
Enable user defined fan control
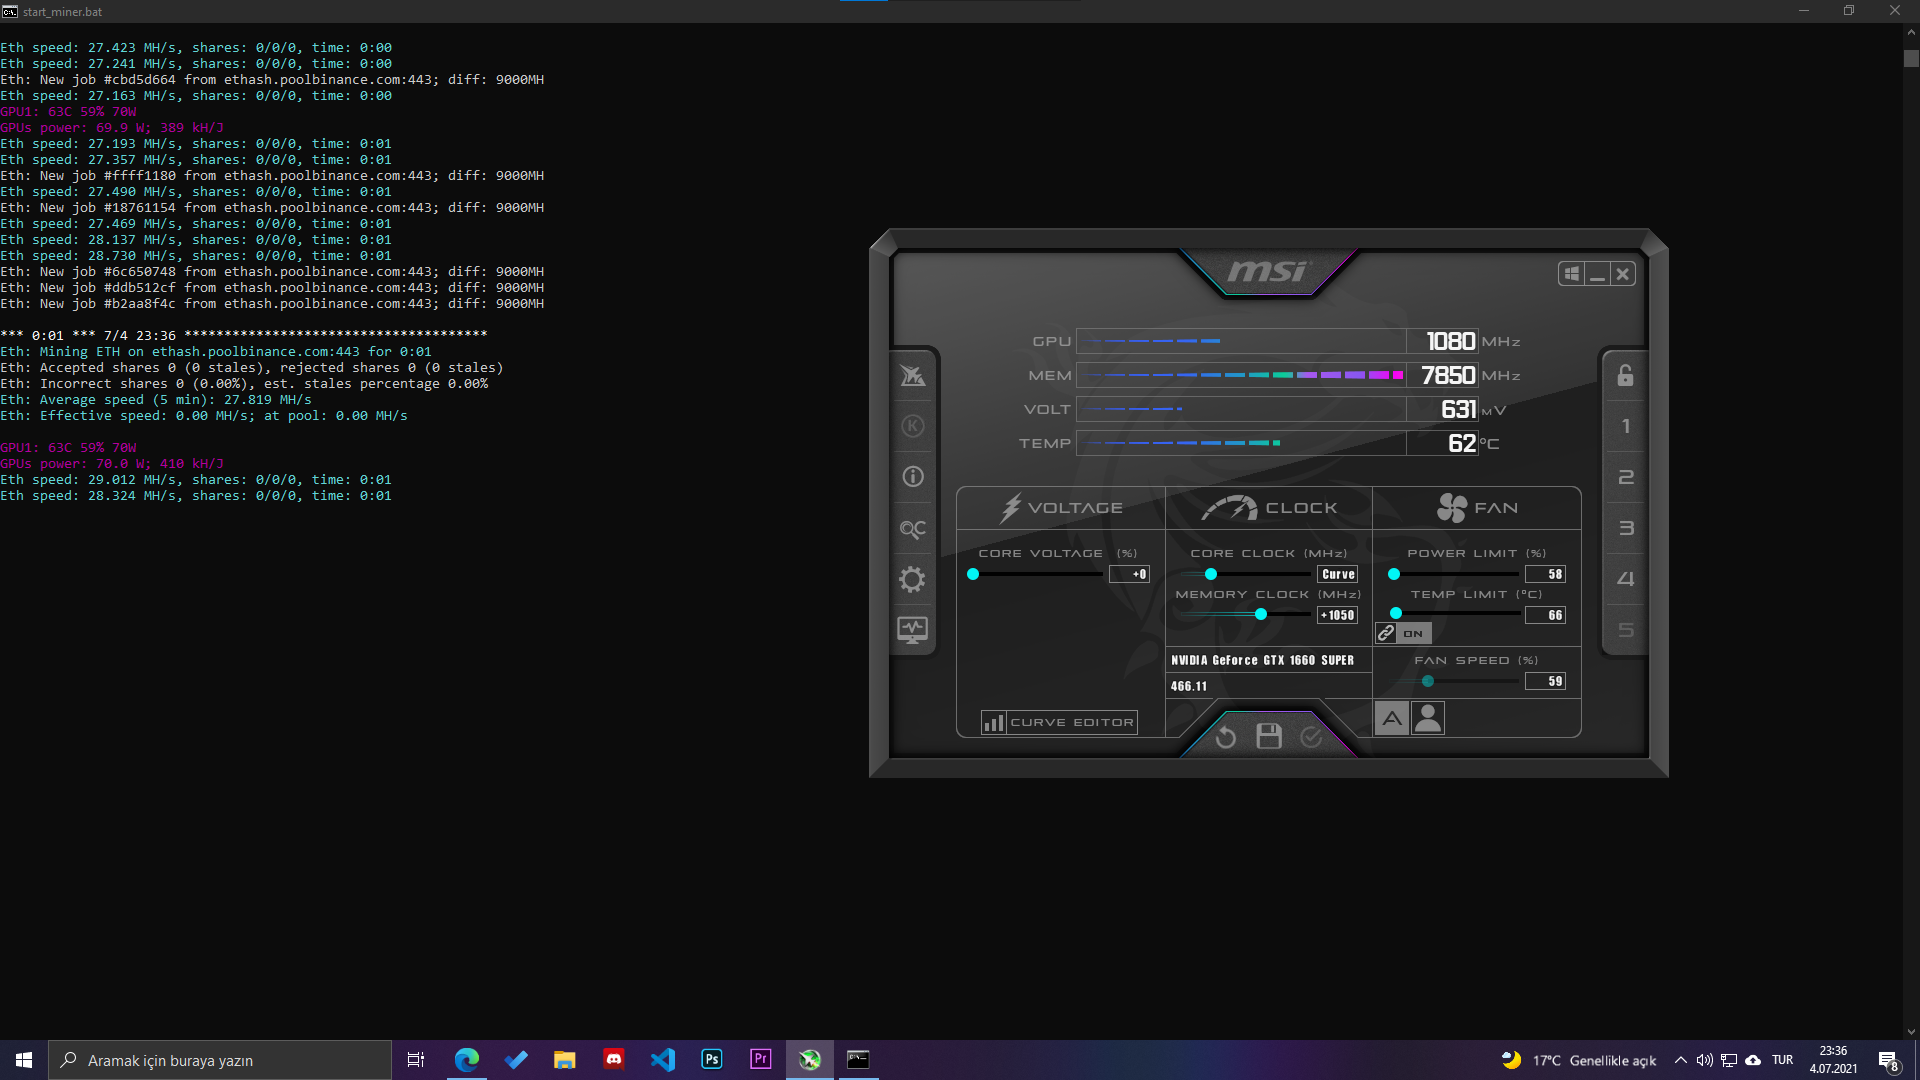click(x=1428, y=718)
